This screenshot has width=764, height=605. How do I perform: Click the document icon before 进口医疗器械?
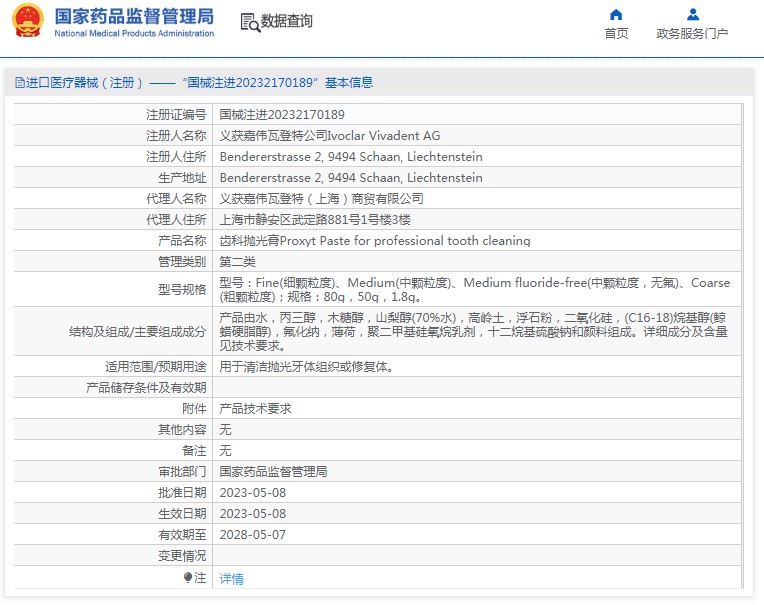pos(19,82)
